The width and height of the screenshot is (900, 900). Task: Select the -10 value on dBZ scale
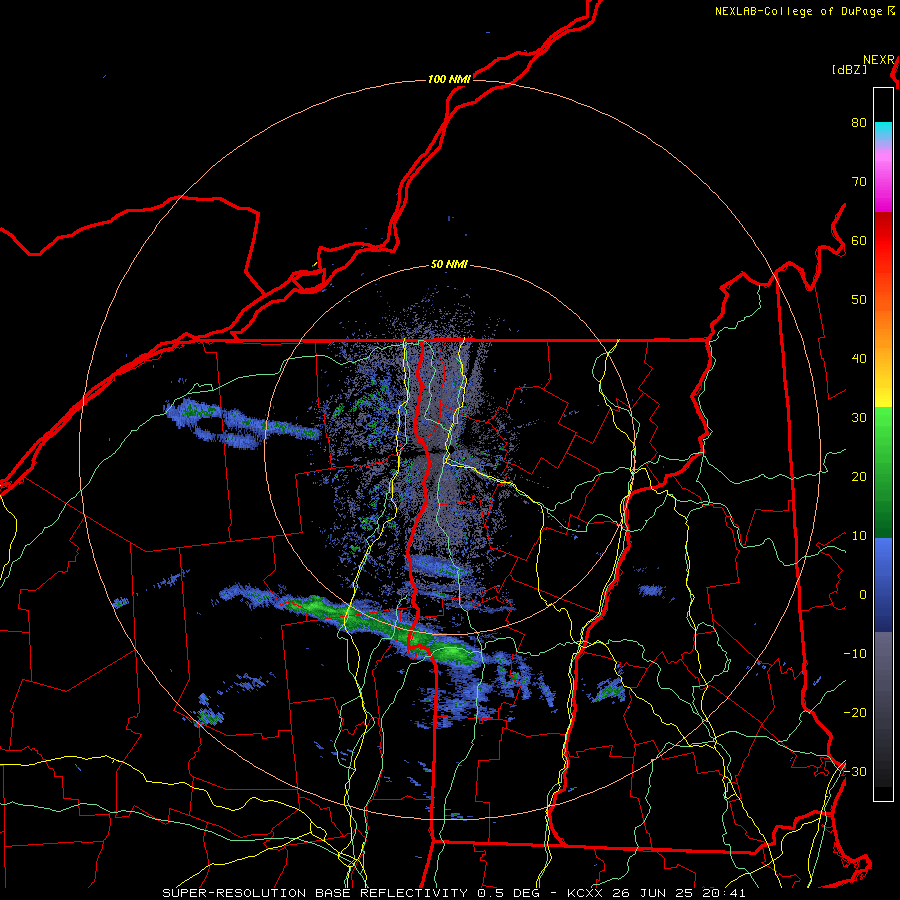click(x=855, y=654)
